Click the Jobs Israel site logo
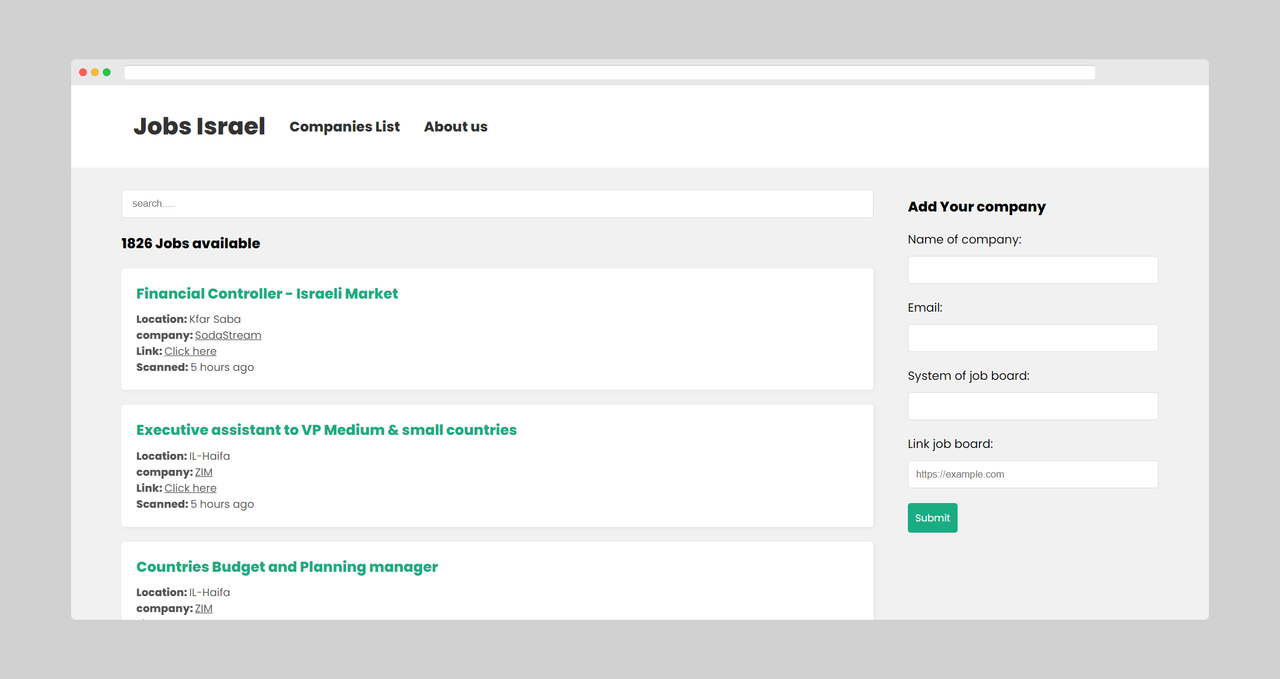This screenshot has height=679, width=1280. pos(199,126)
